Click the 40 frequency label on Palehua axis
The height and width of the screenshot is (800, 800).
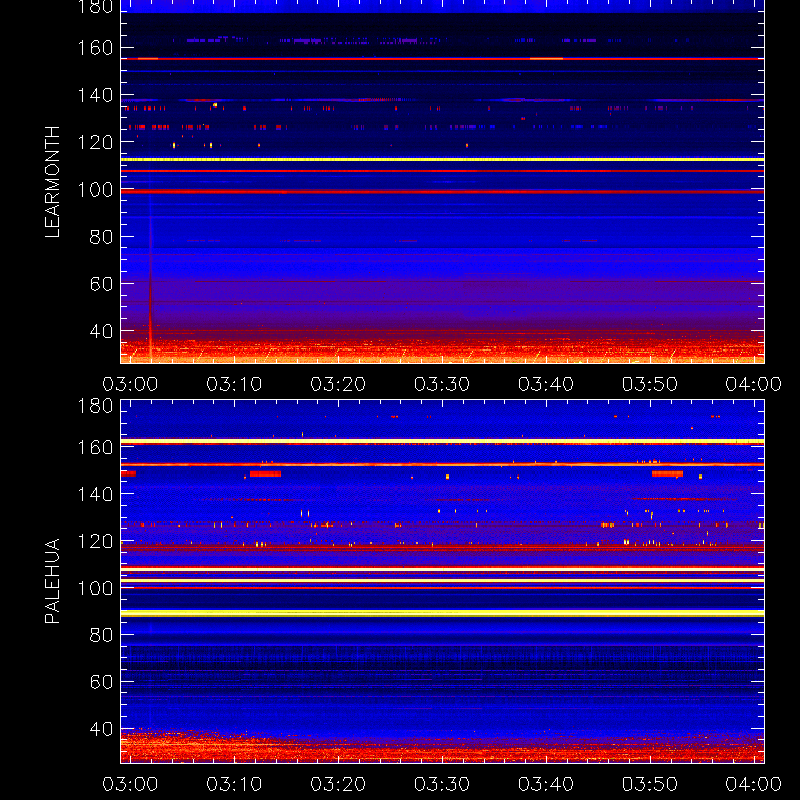[101, 729]
